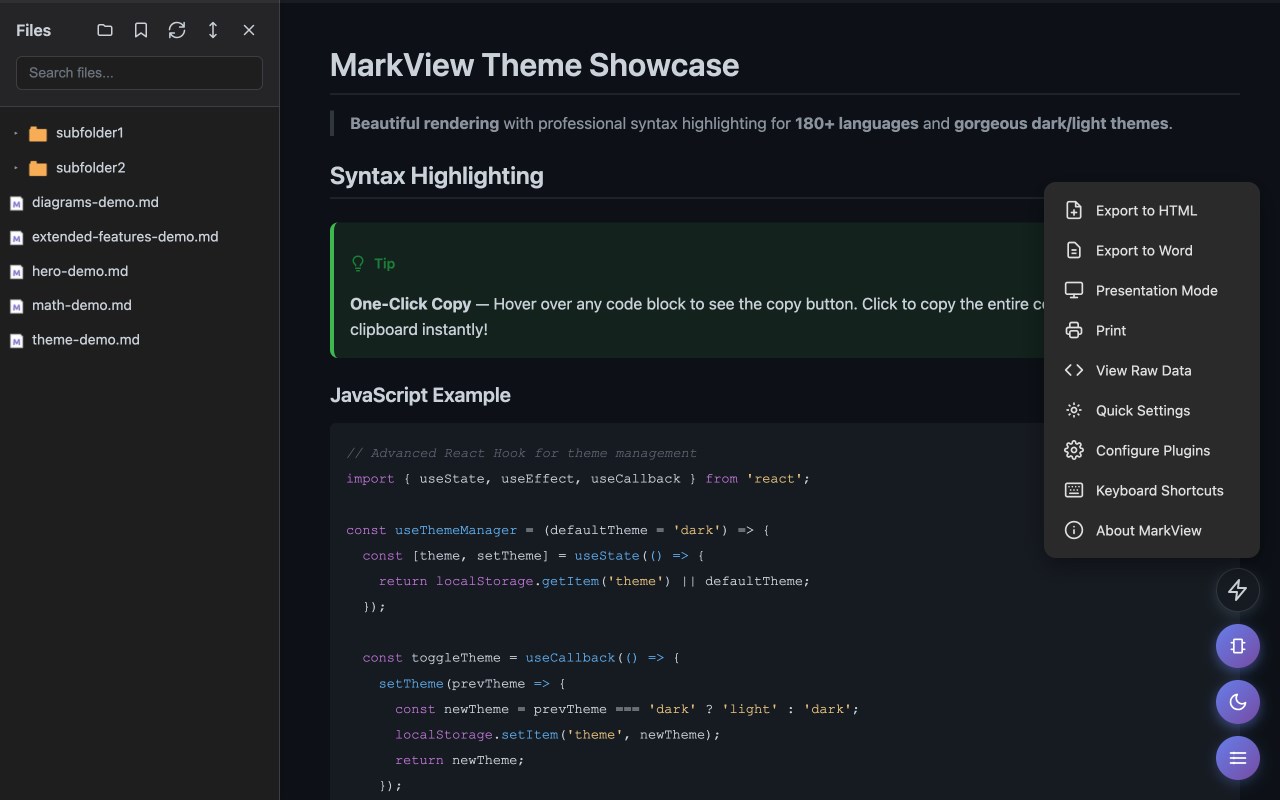Open About MarkView menu entry
The image size is (1280, 800).
coord(1151,530)
